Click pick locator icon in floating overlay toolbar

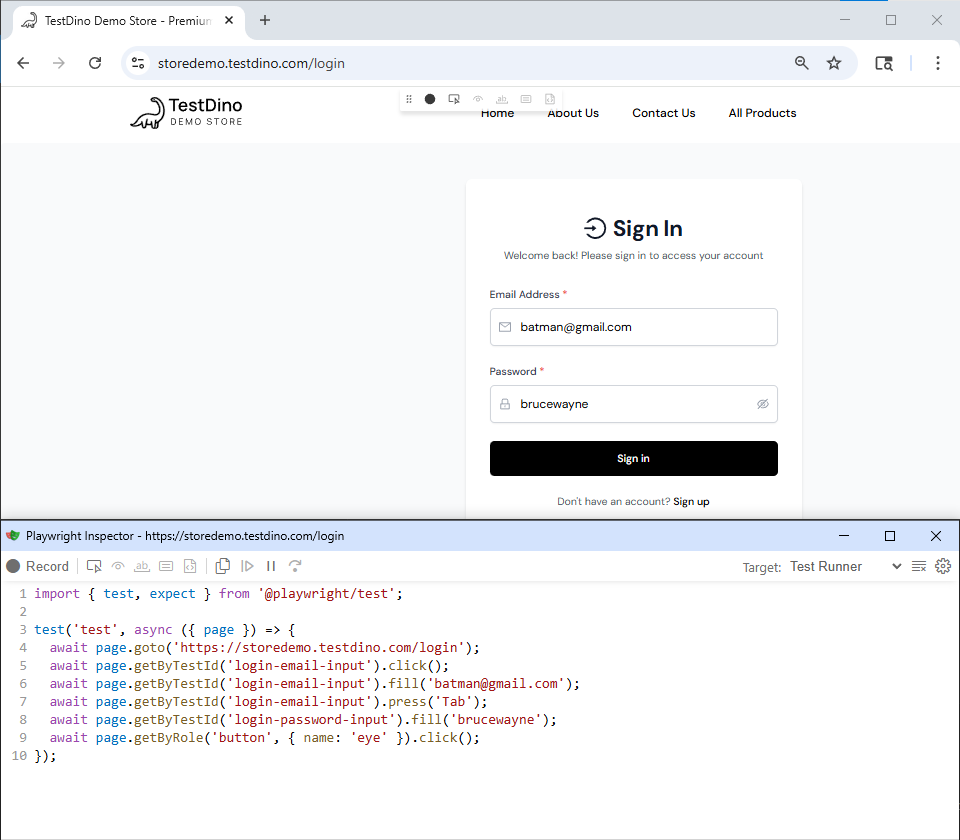click(x=454, y=99)
